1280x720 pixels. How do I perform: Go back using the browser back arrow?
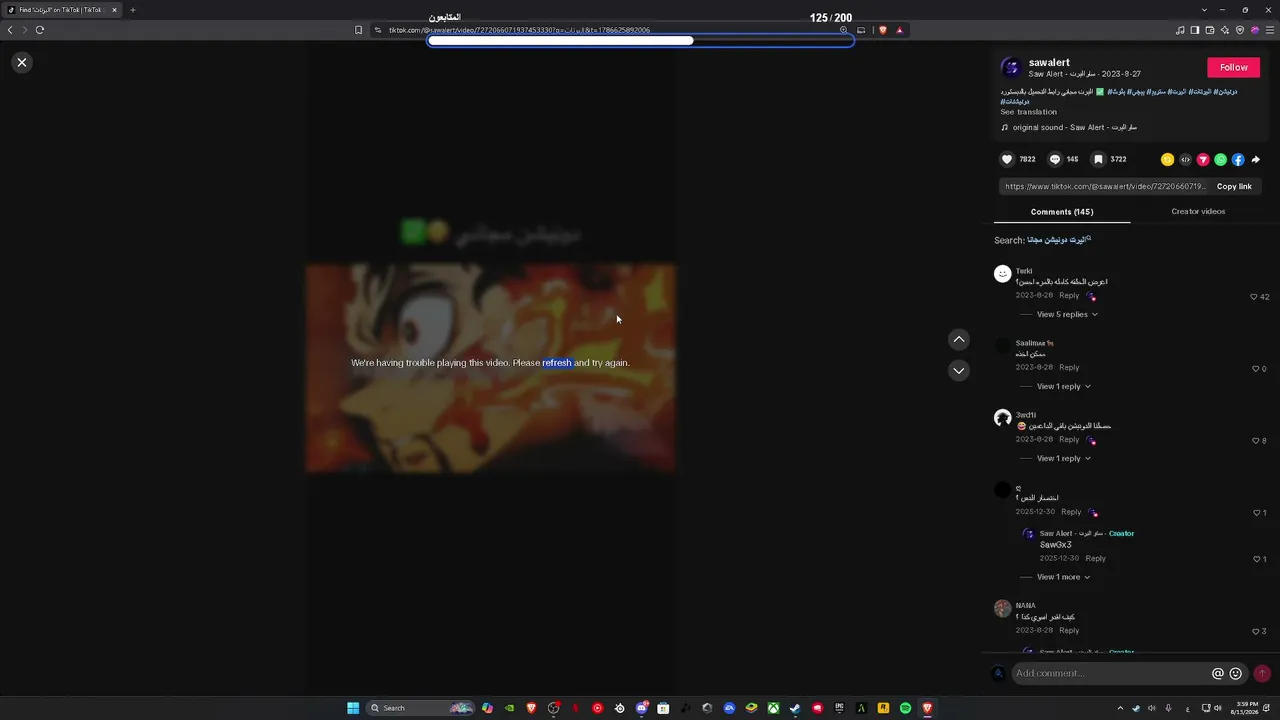pyautogui.click(x=10, y=30)
